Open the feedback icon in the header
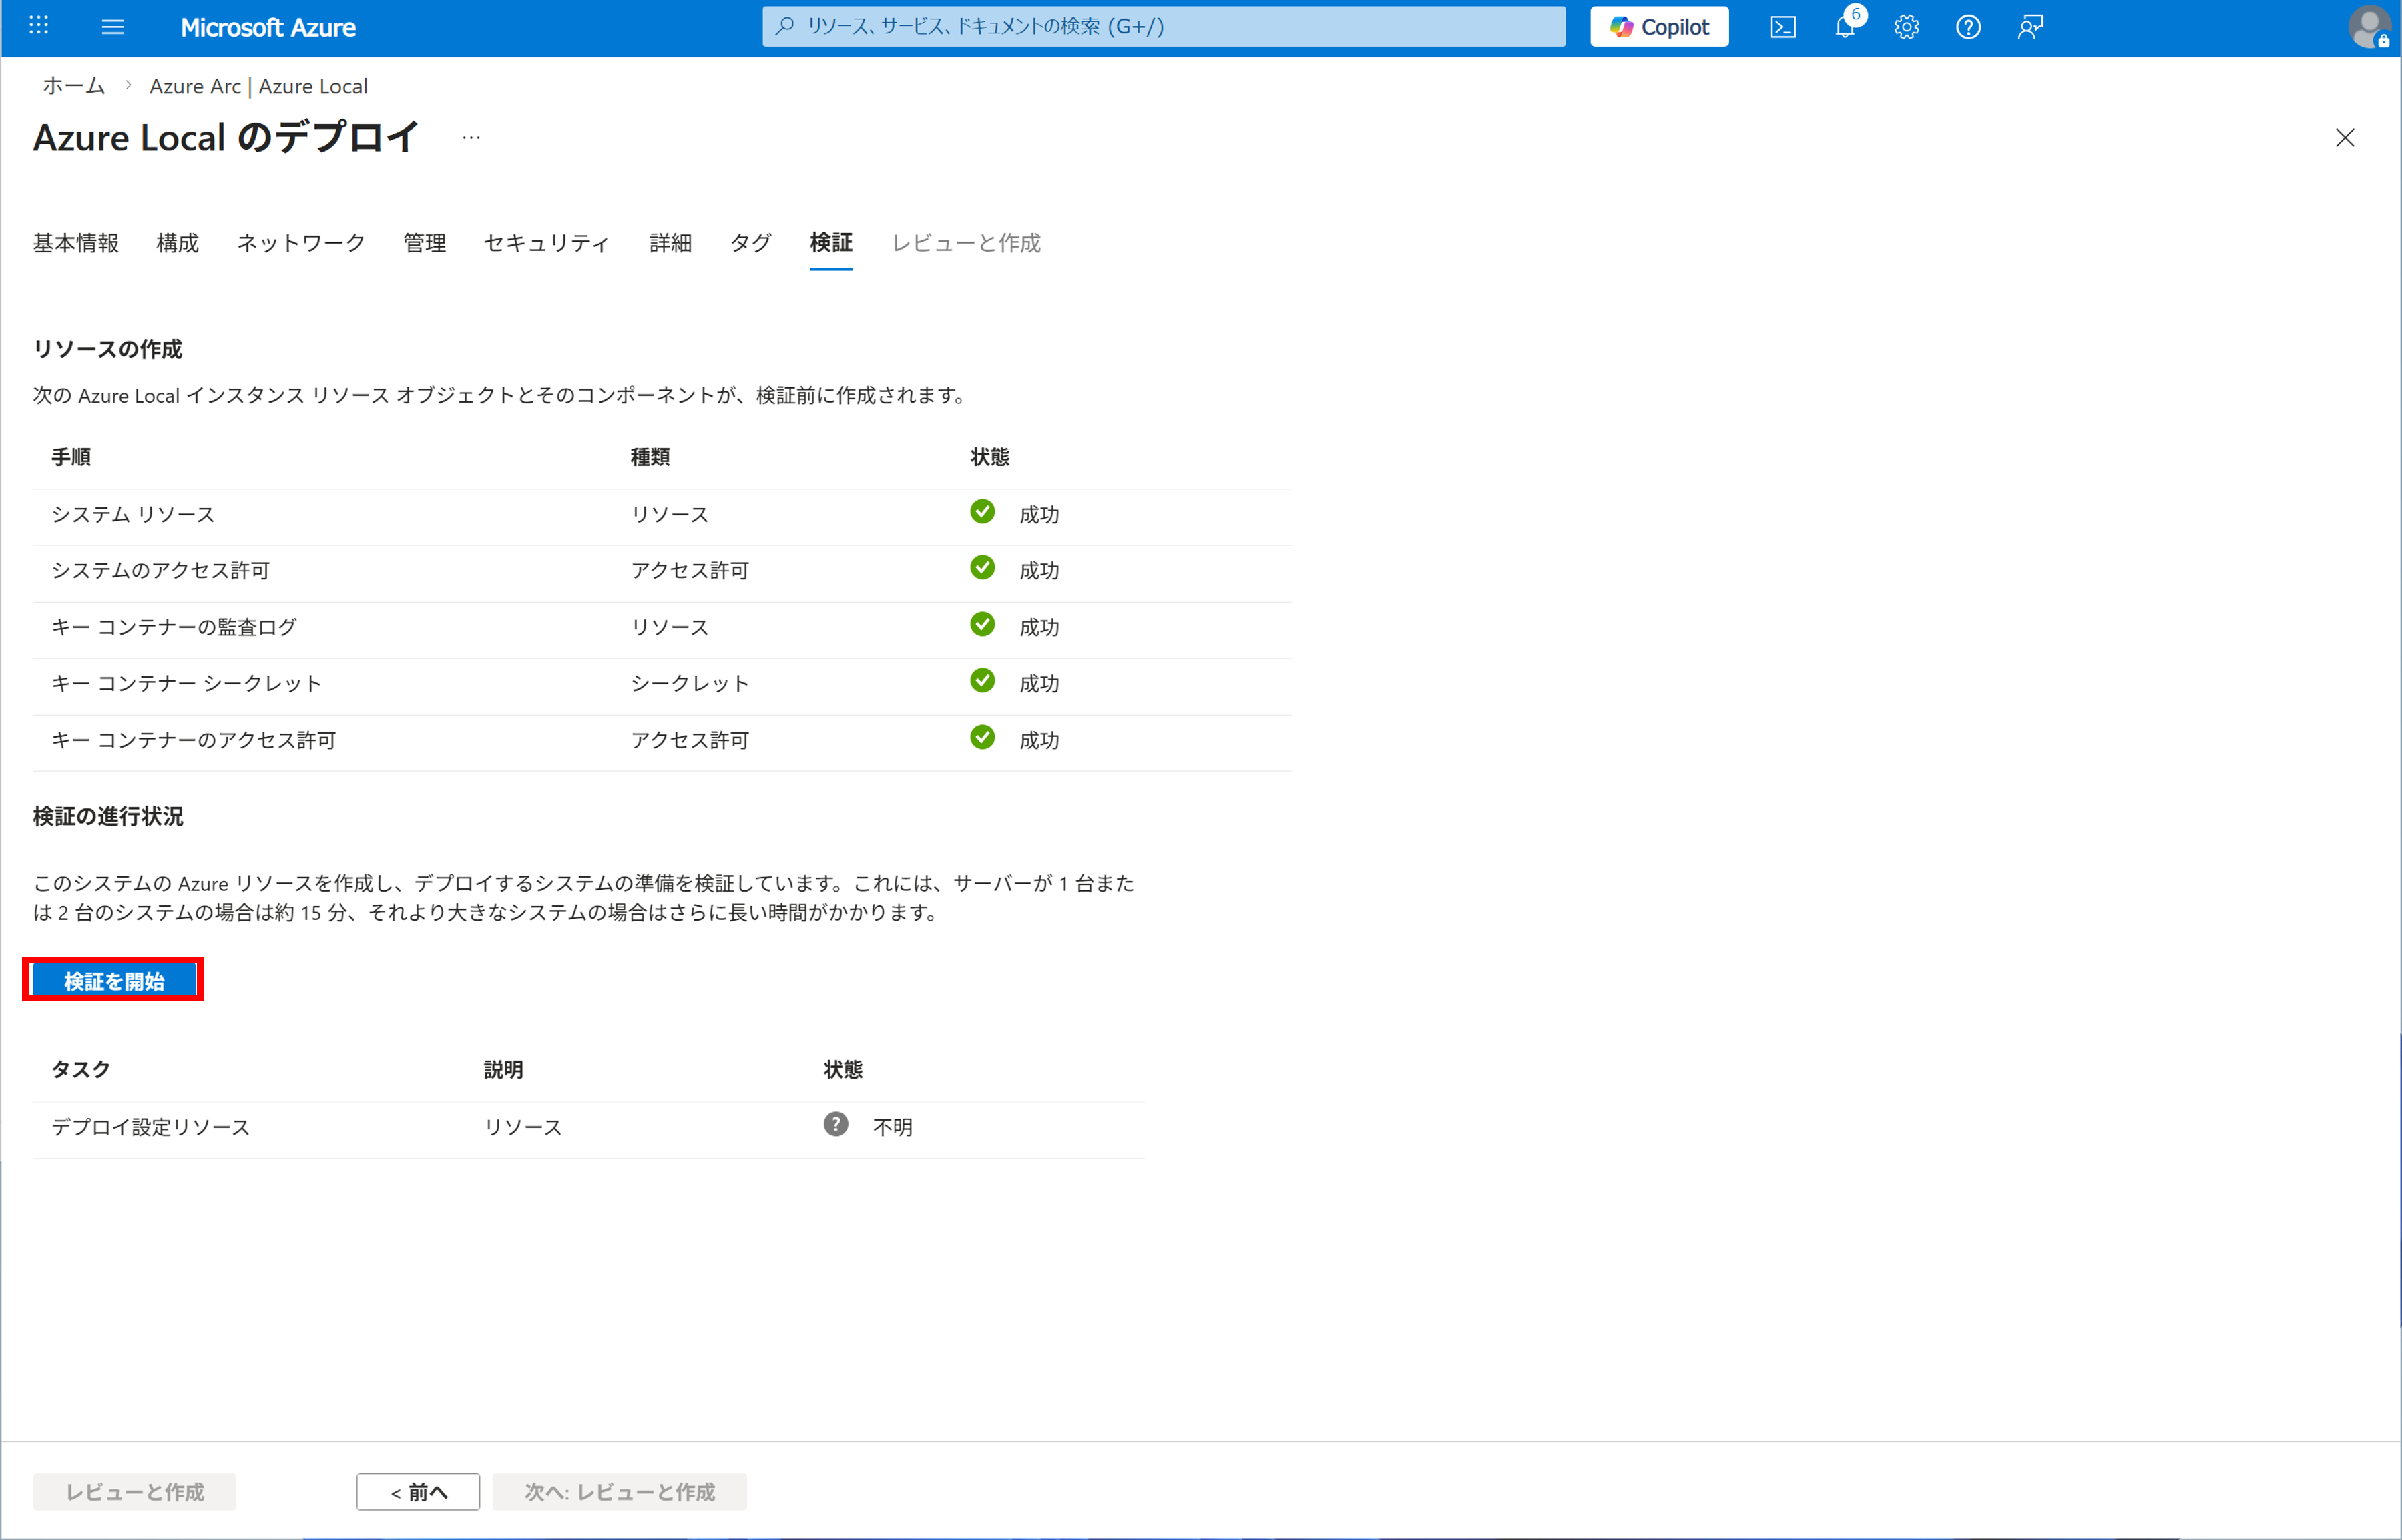 coord(2030,27)
